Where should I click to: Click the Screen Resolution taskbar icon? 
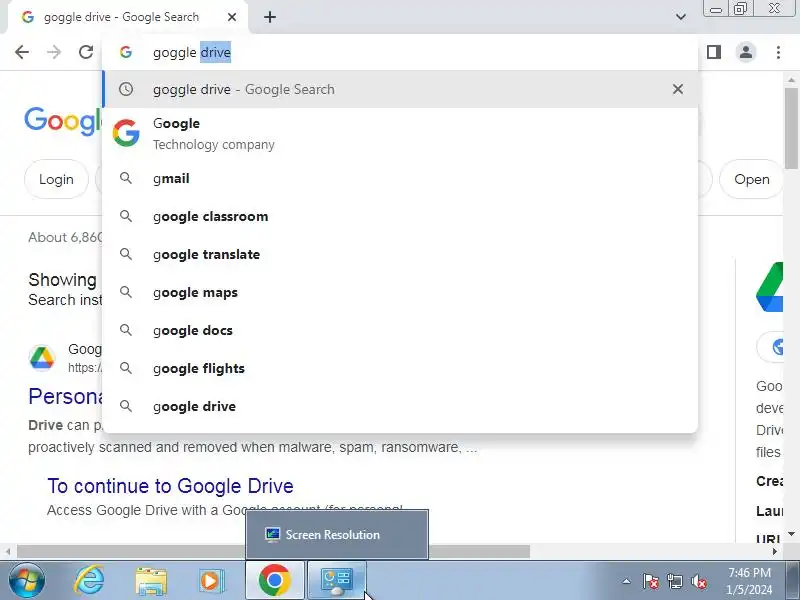[336, 581]
